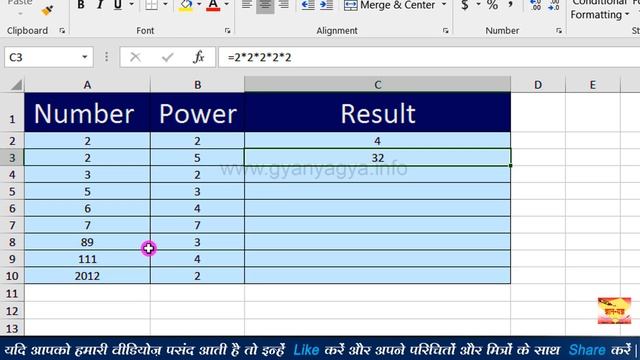Select cell C2 containing 4

click(378, 141)
